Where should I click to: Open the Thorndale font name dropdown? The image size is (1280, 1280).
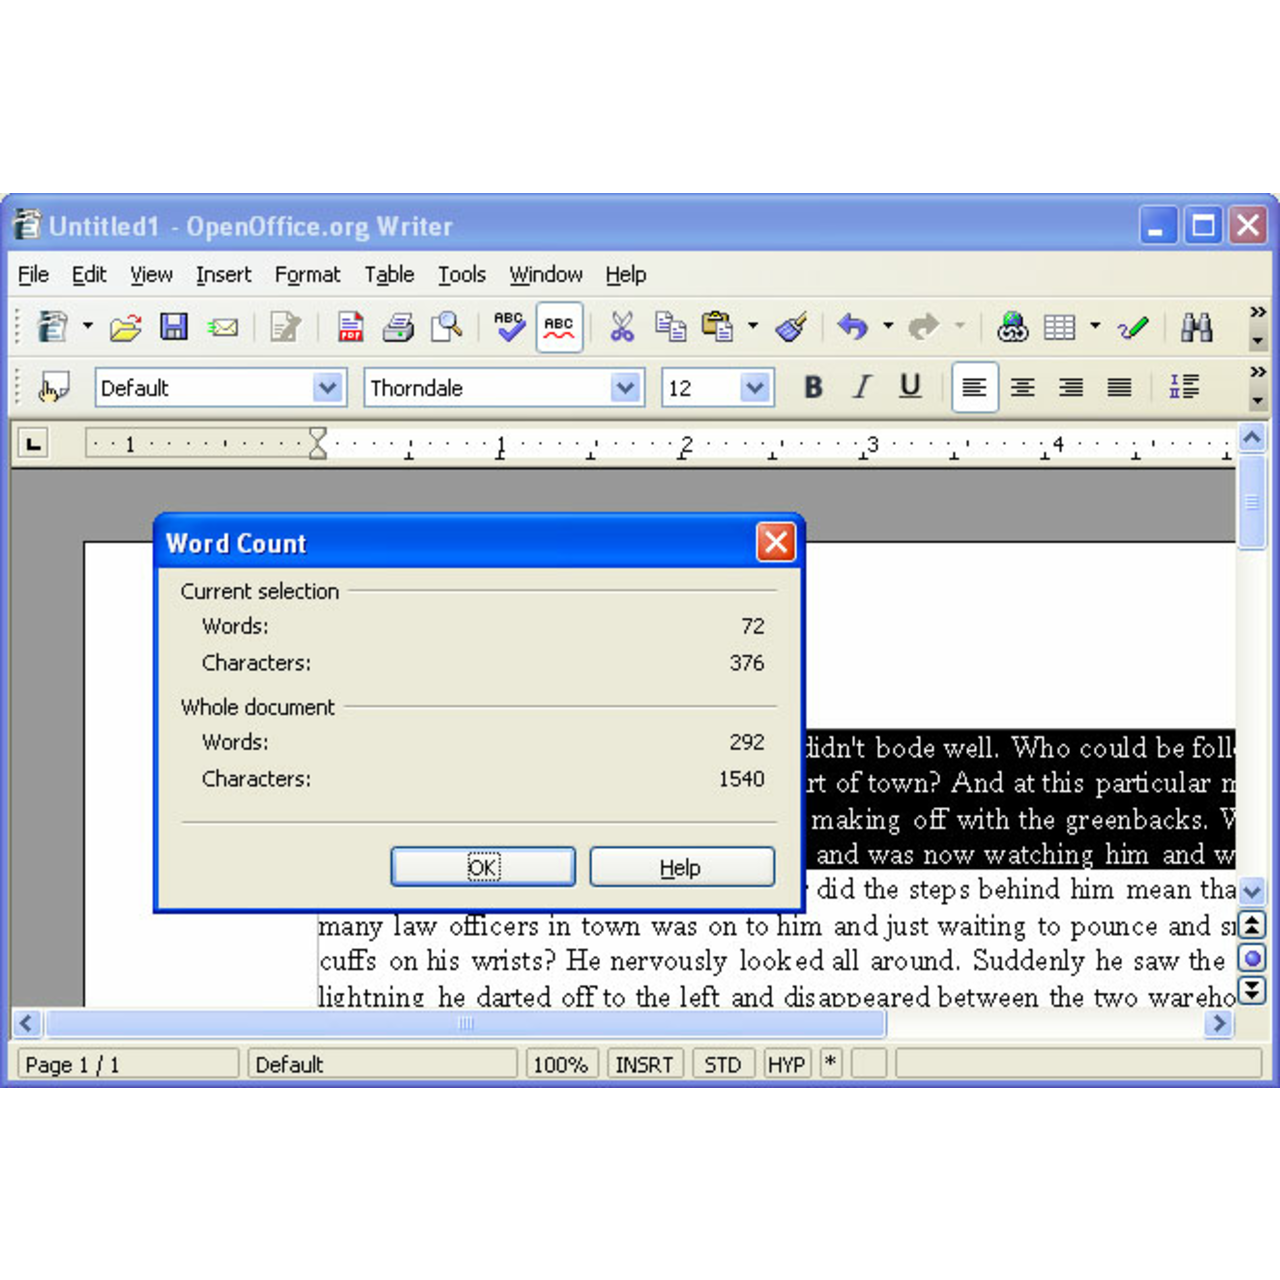[625, 388]
